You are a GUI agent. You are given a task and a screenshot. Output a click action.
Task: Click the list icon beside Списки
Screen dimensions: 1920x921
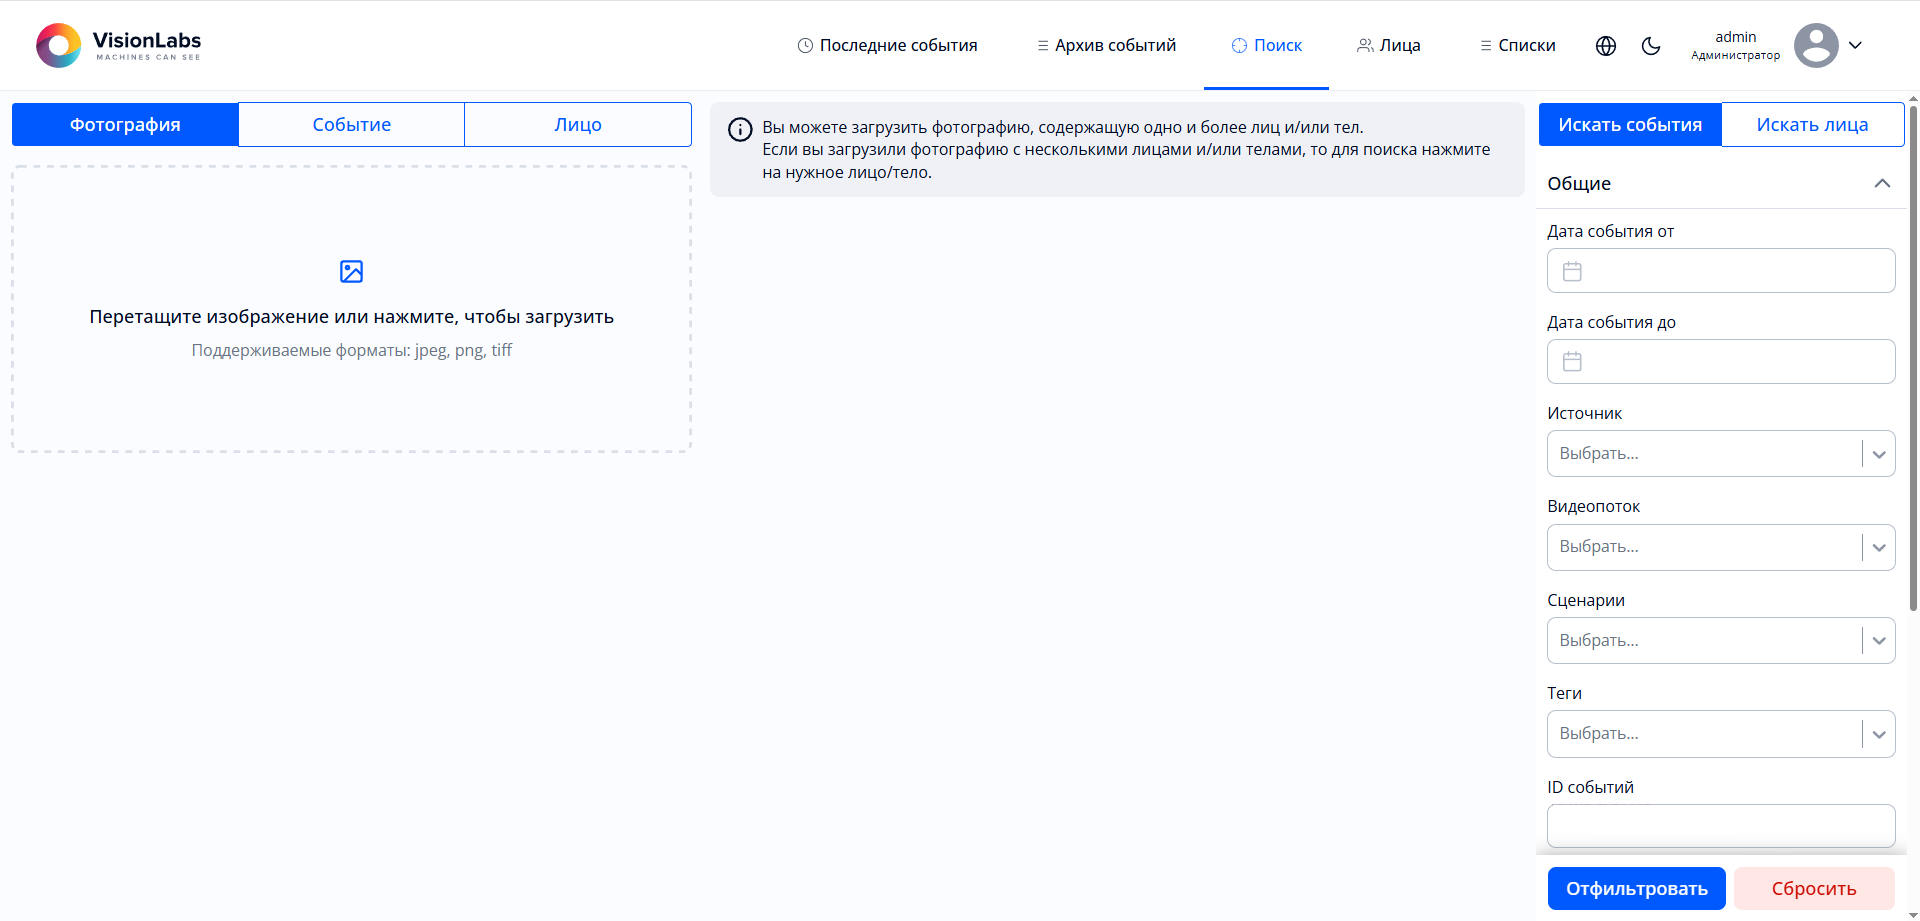[1485, 45]
